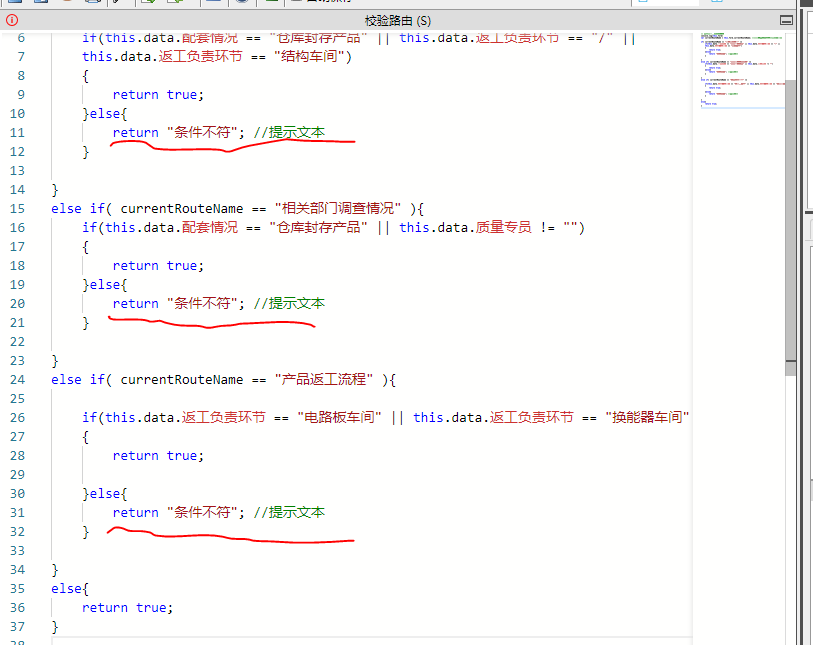Click the globe icon in the top toolbar

pos(242,3)
